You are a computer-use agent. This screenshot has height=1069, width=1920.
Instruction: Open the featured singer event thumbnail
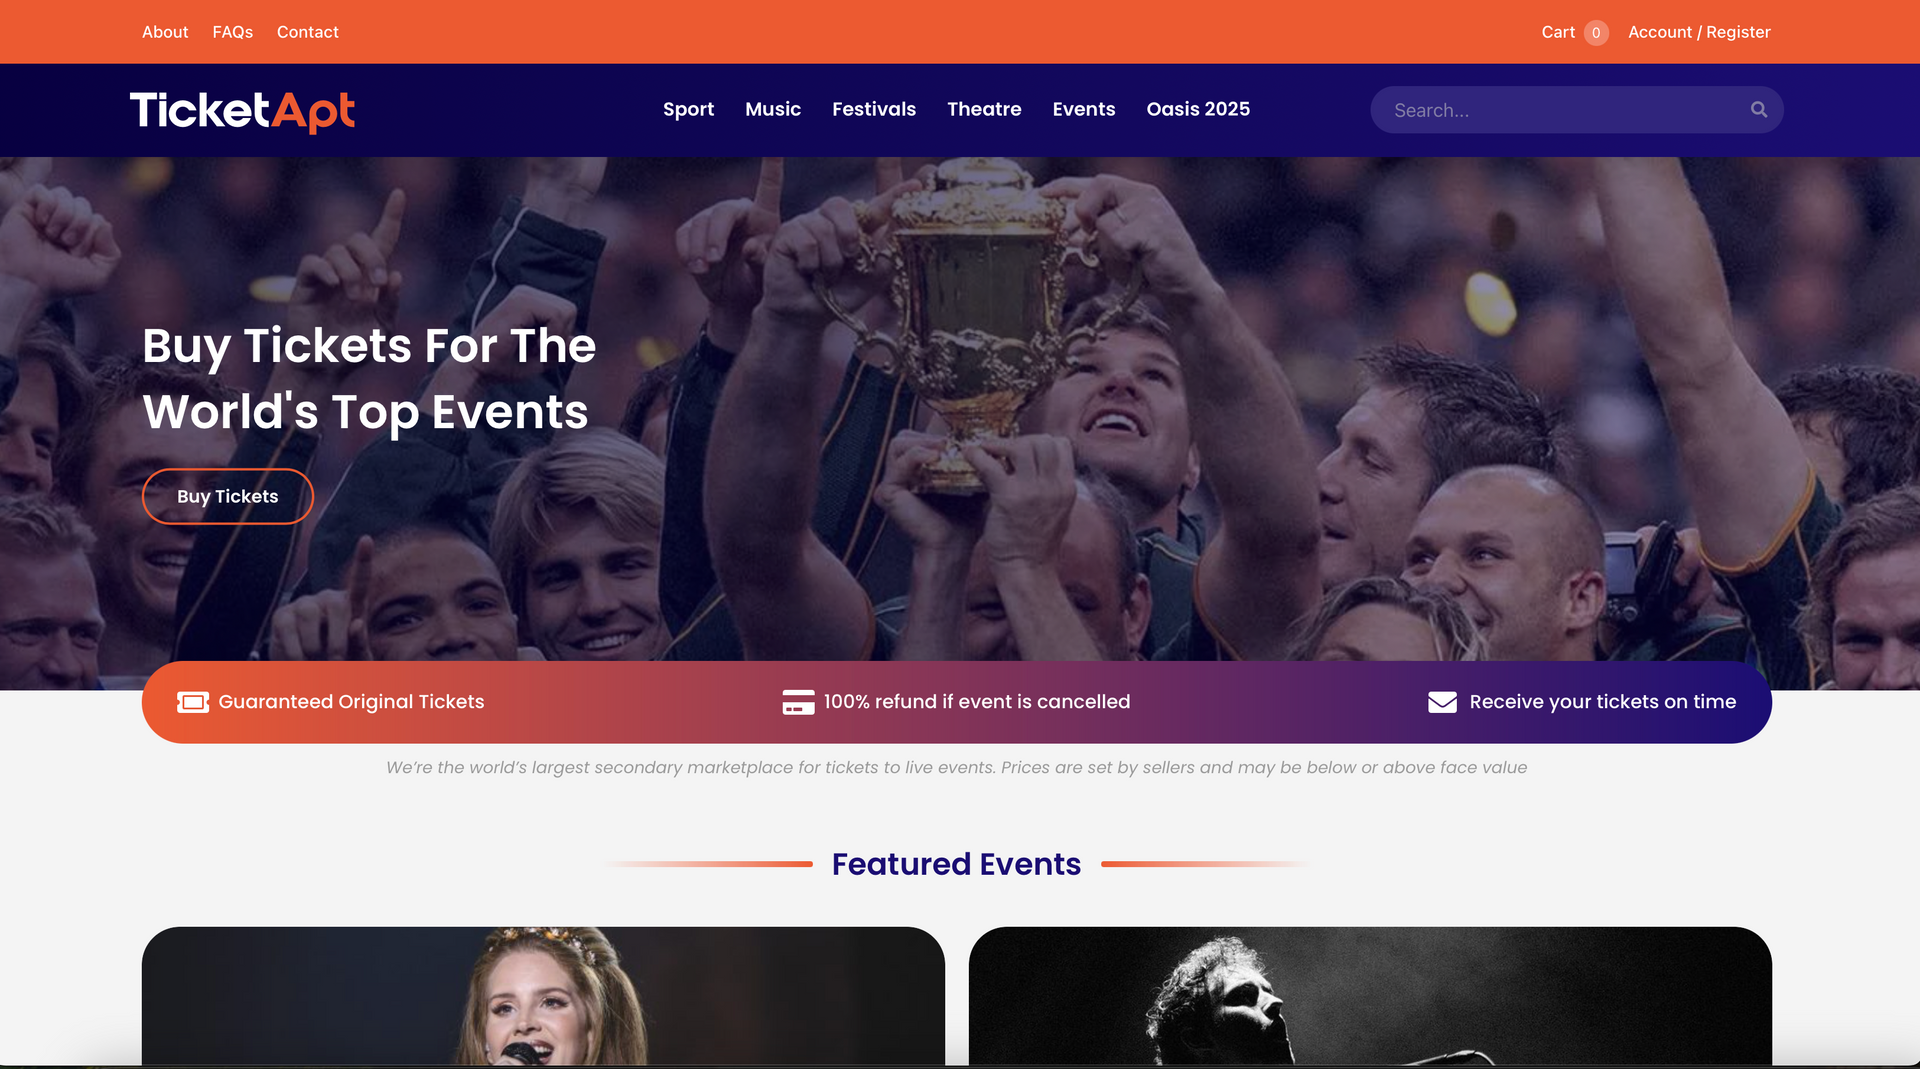543,996
